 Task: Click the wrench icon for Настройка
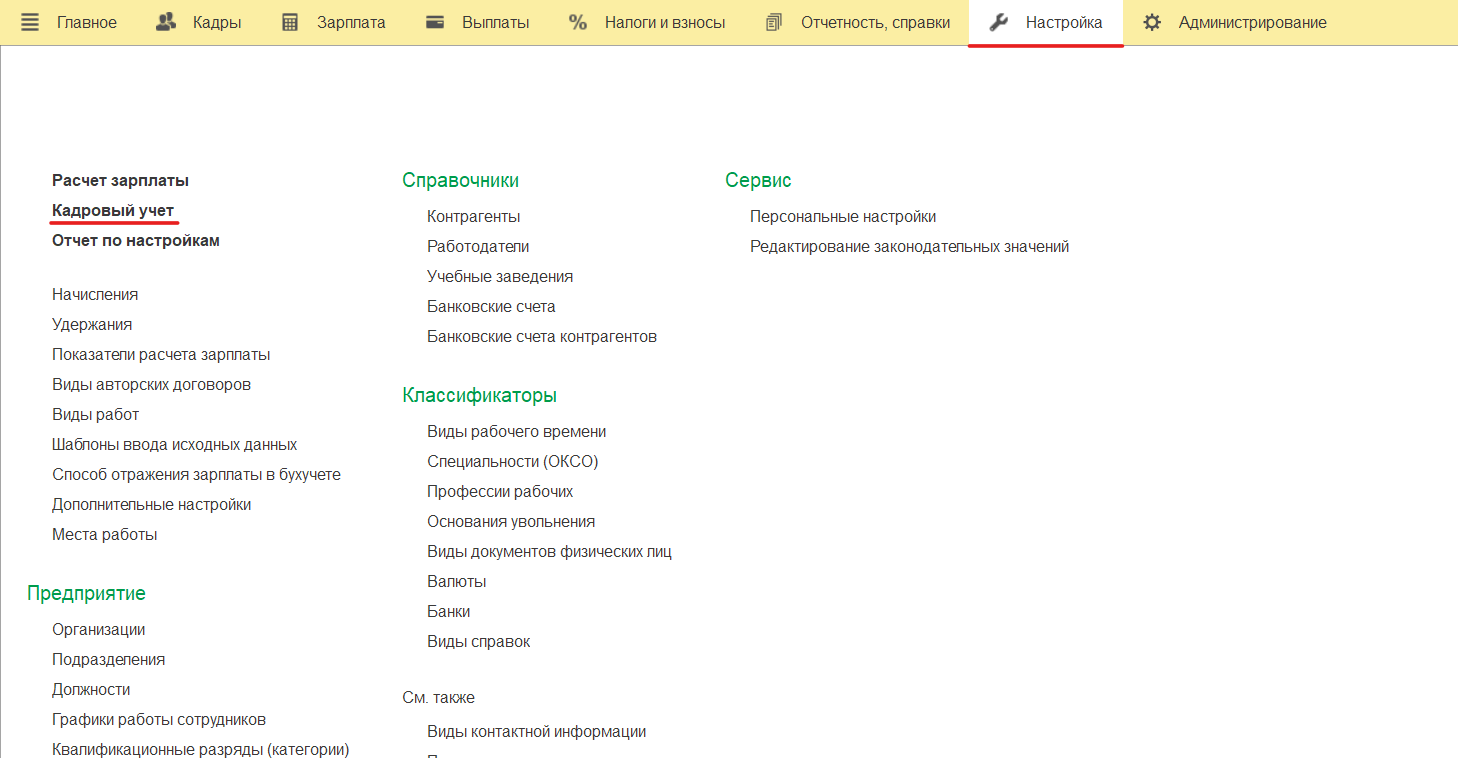pyautogui.click(x=998, y=22)
